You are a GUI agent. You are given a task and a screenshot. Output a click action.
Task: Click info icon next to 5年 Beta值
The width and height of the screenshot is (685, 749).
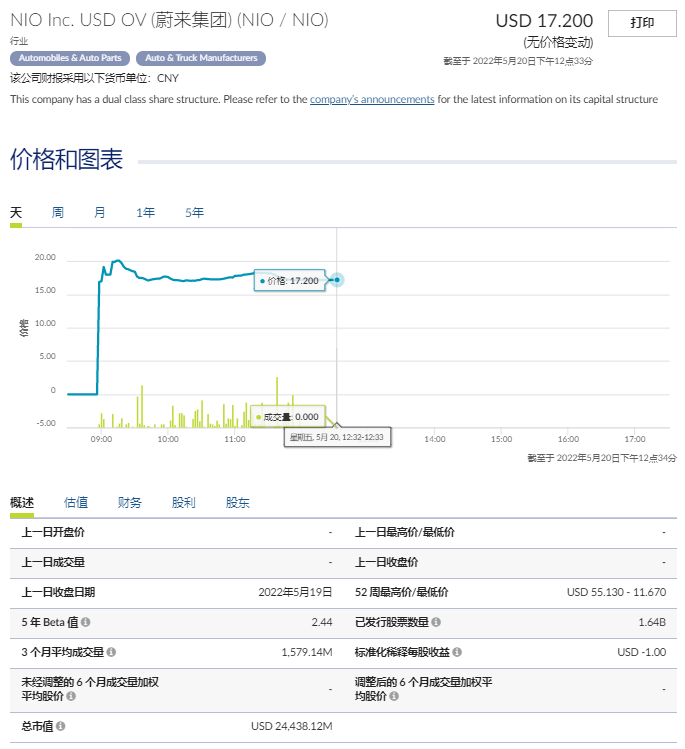[x=86, y=622]
